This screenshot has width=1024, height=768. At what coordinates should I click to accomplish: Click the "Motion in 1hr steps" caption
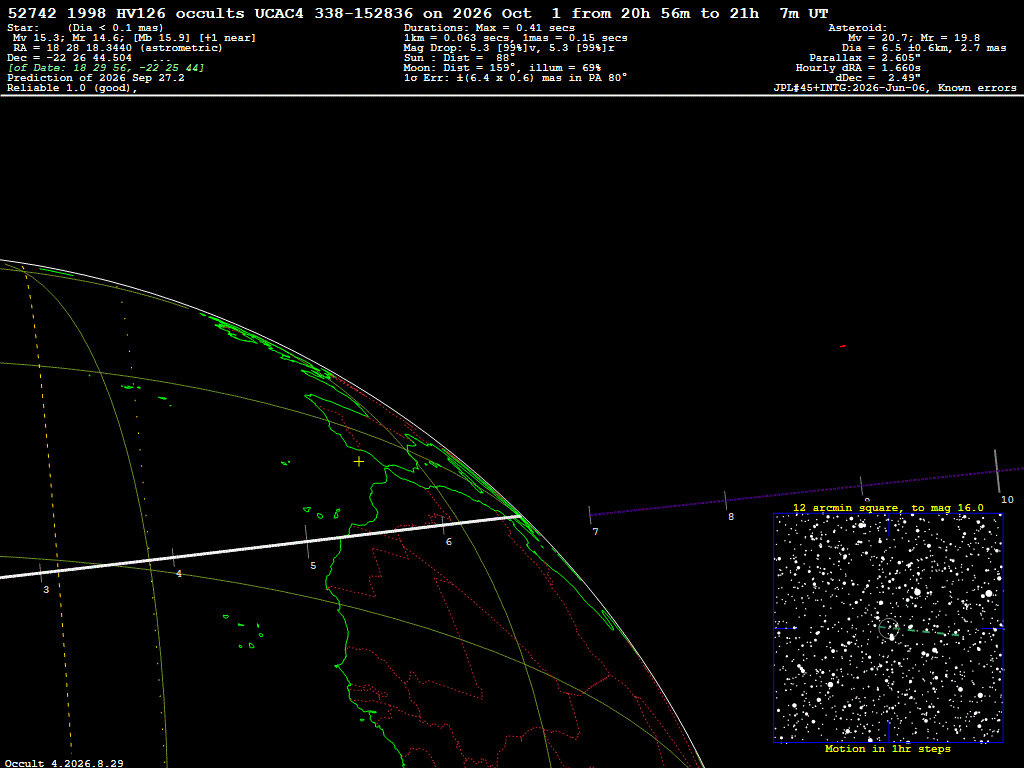tap(888, 749)
